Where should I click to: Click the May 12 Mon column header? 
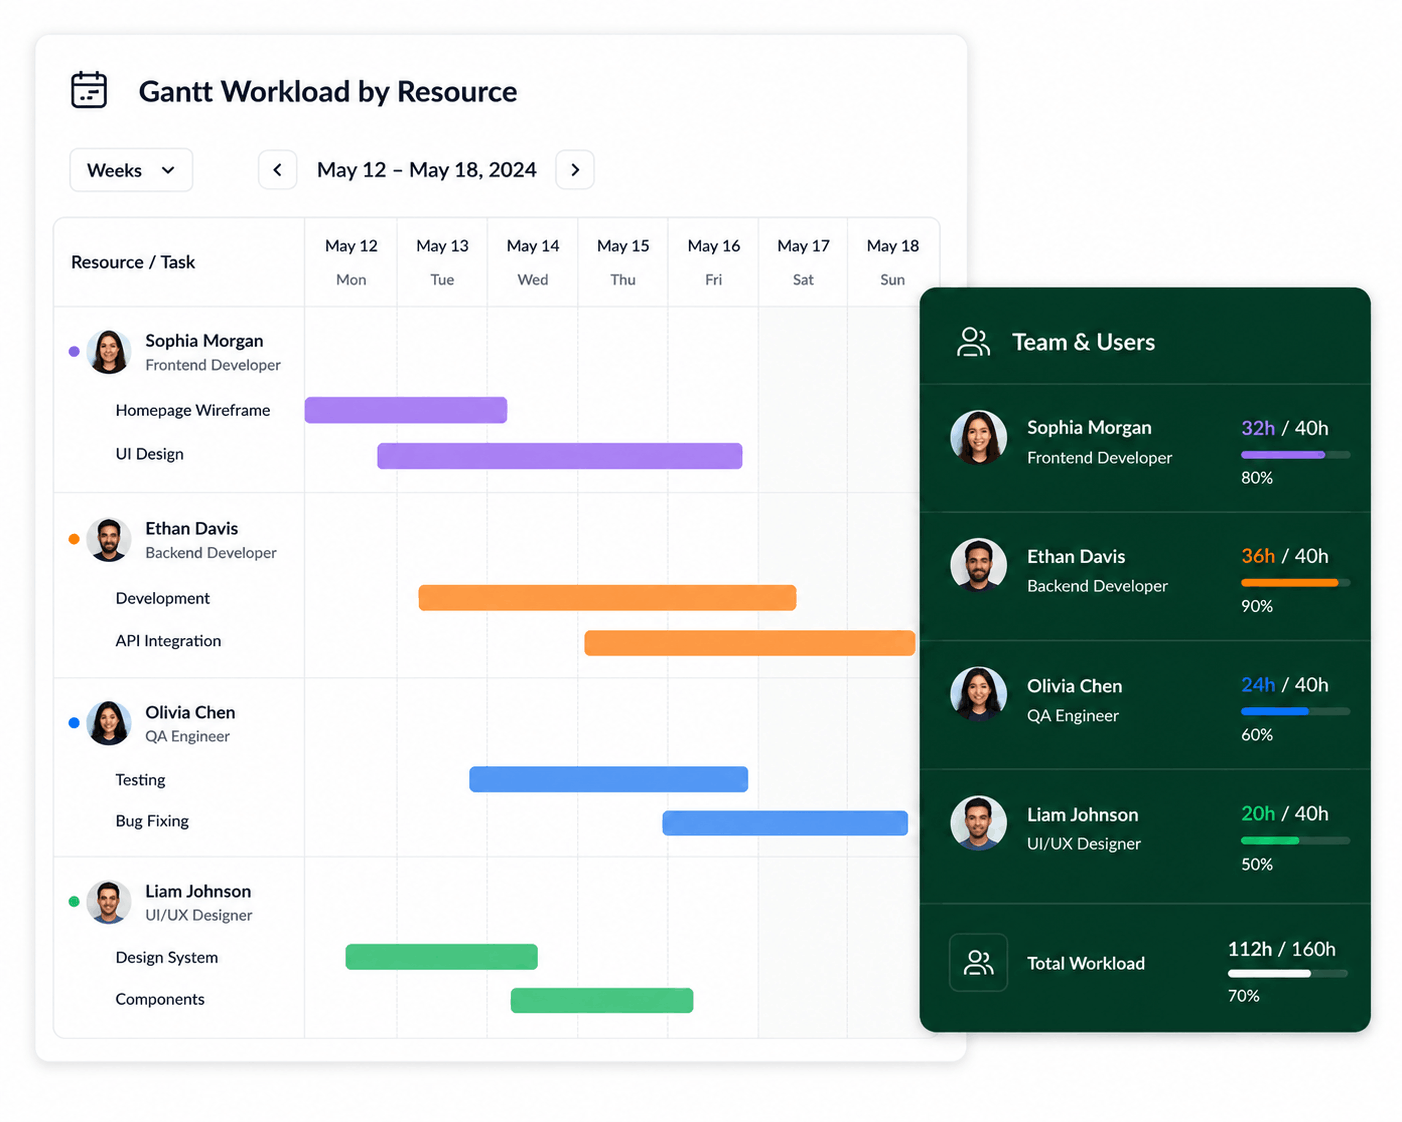[x=351, y=262]
